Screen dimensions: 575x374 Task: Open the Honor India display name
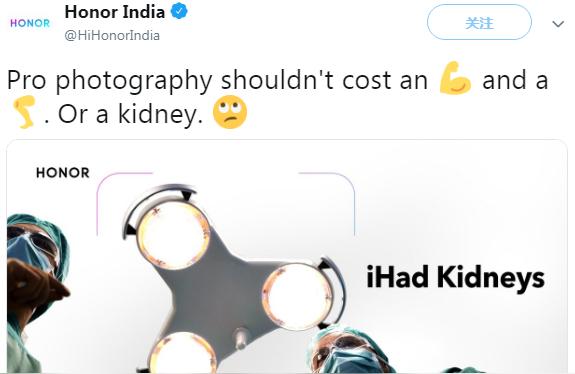point(115,12)
